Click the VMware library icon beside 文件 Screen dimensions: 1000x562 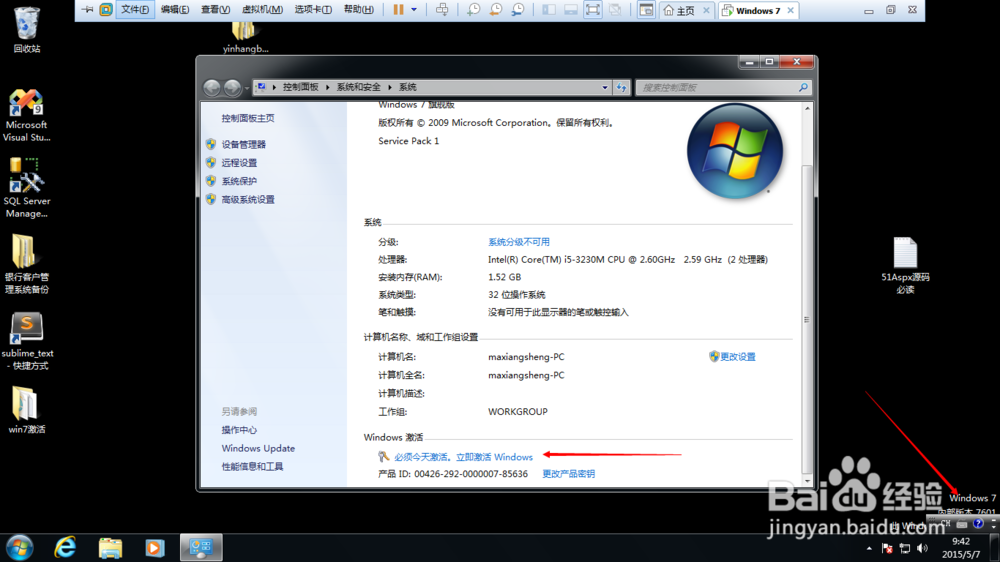(x=106, y=10)
